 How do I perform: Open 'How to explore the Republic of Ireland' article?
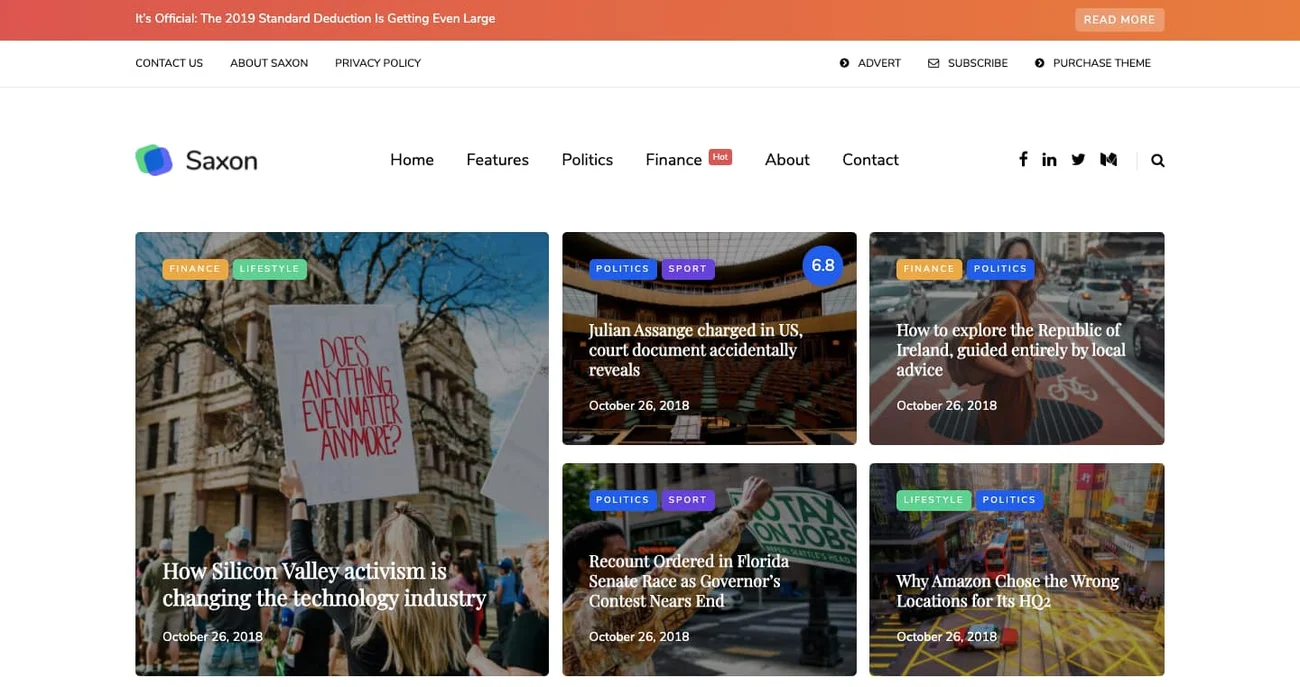1011,349
